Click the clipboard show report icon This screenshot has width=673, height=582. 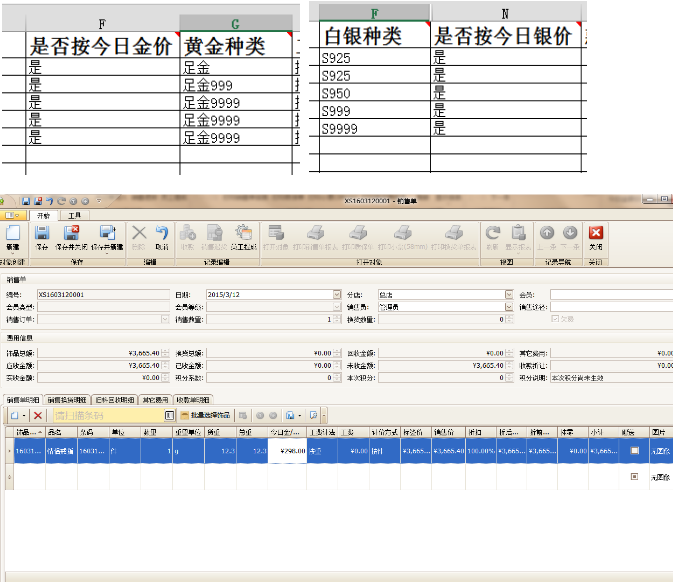[518, 233]
